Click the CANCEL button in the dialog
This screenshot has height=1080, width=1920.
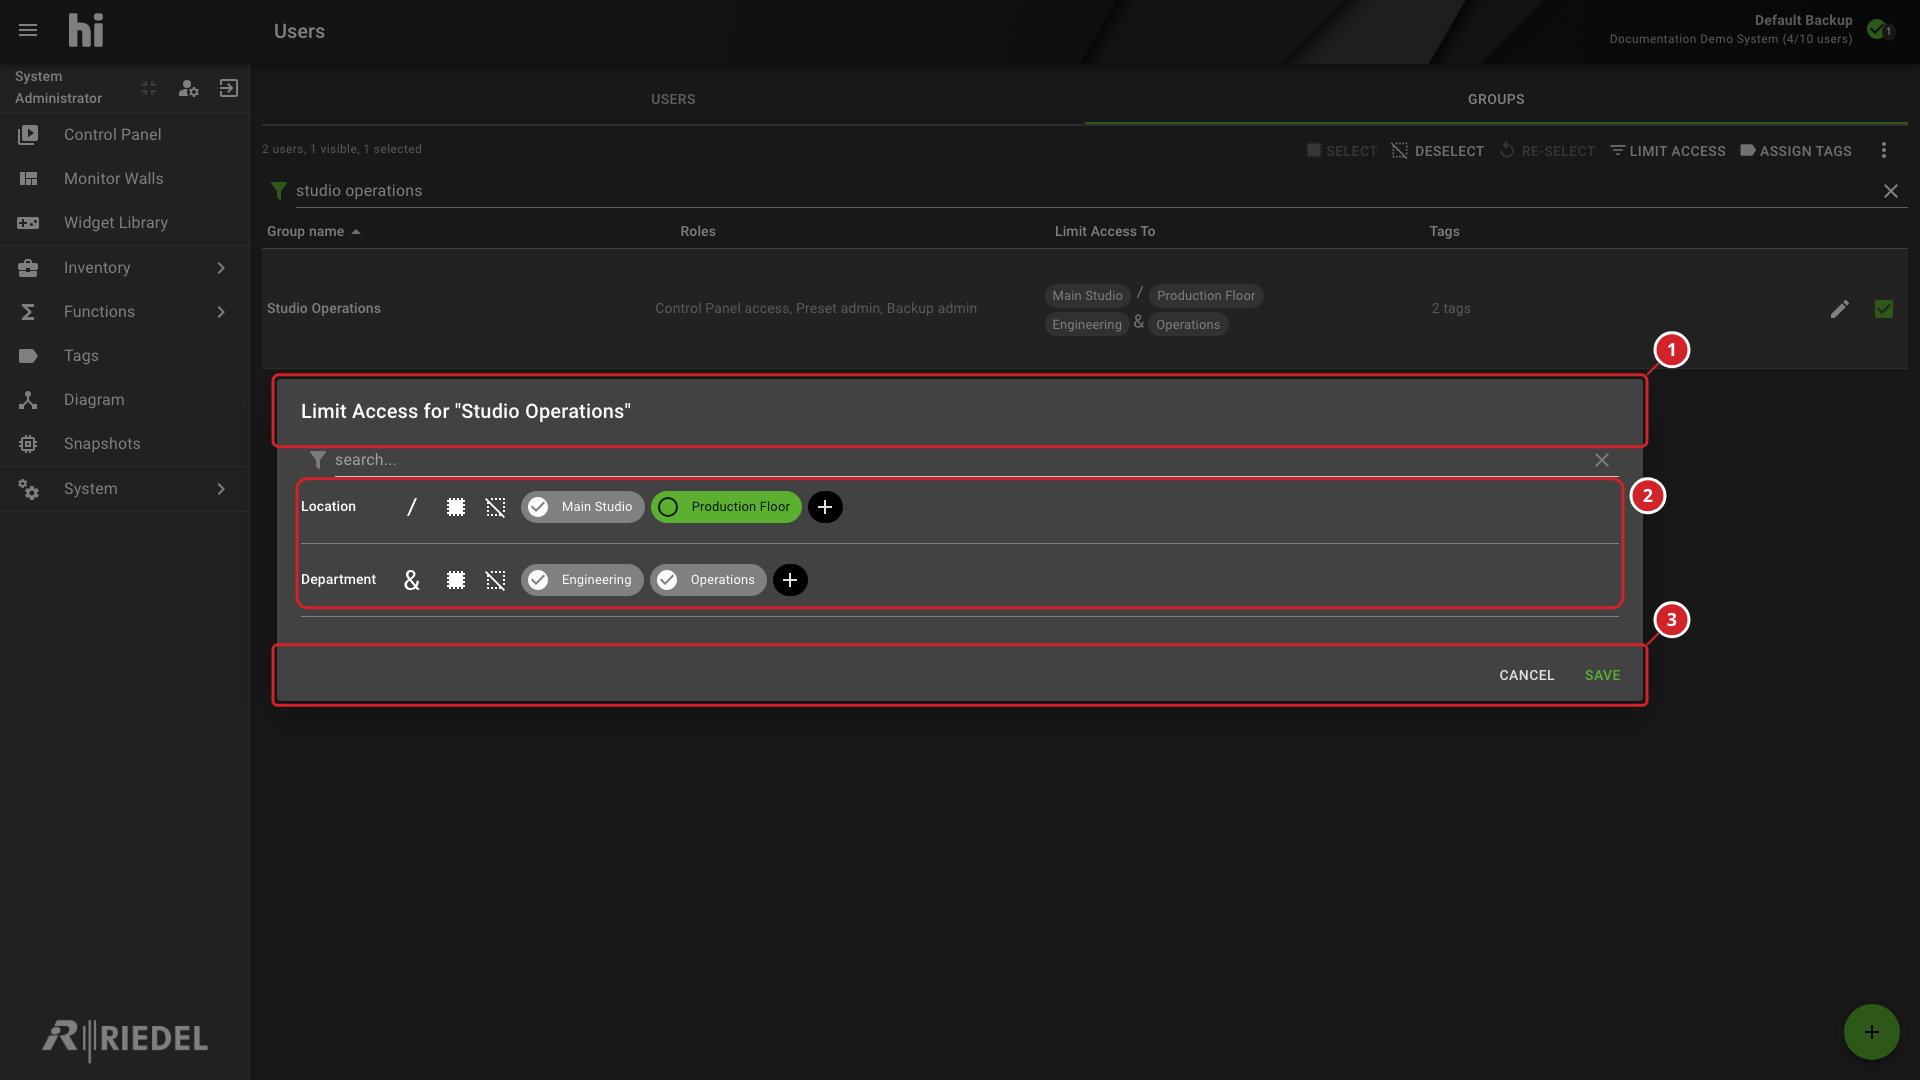[1526, 675]
